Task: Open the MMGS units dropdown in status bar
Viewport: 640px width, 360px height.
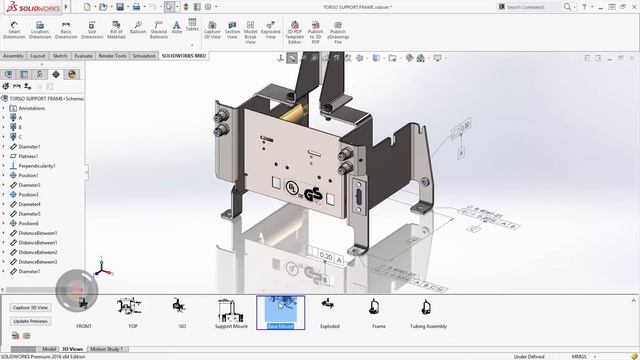Action: pyautogui.click(x=595, y=356)
